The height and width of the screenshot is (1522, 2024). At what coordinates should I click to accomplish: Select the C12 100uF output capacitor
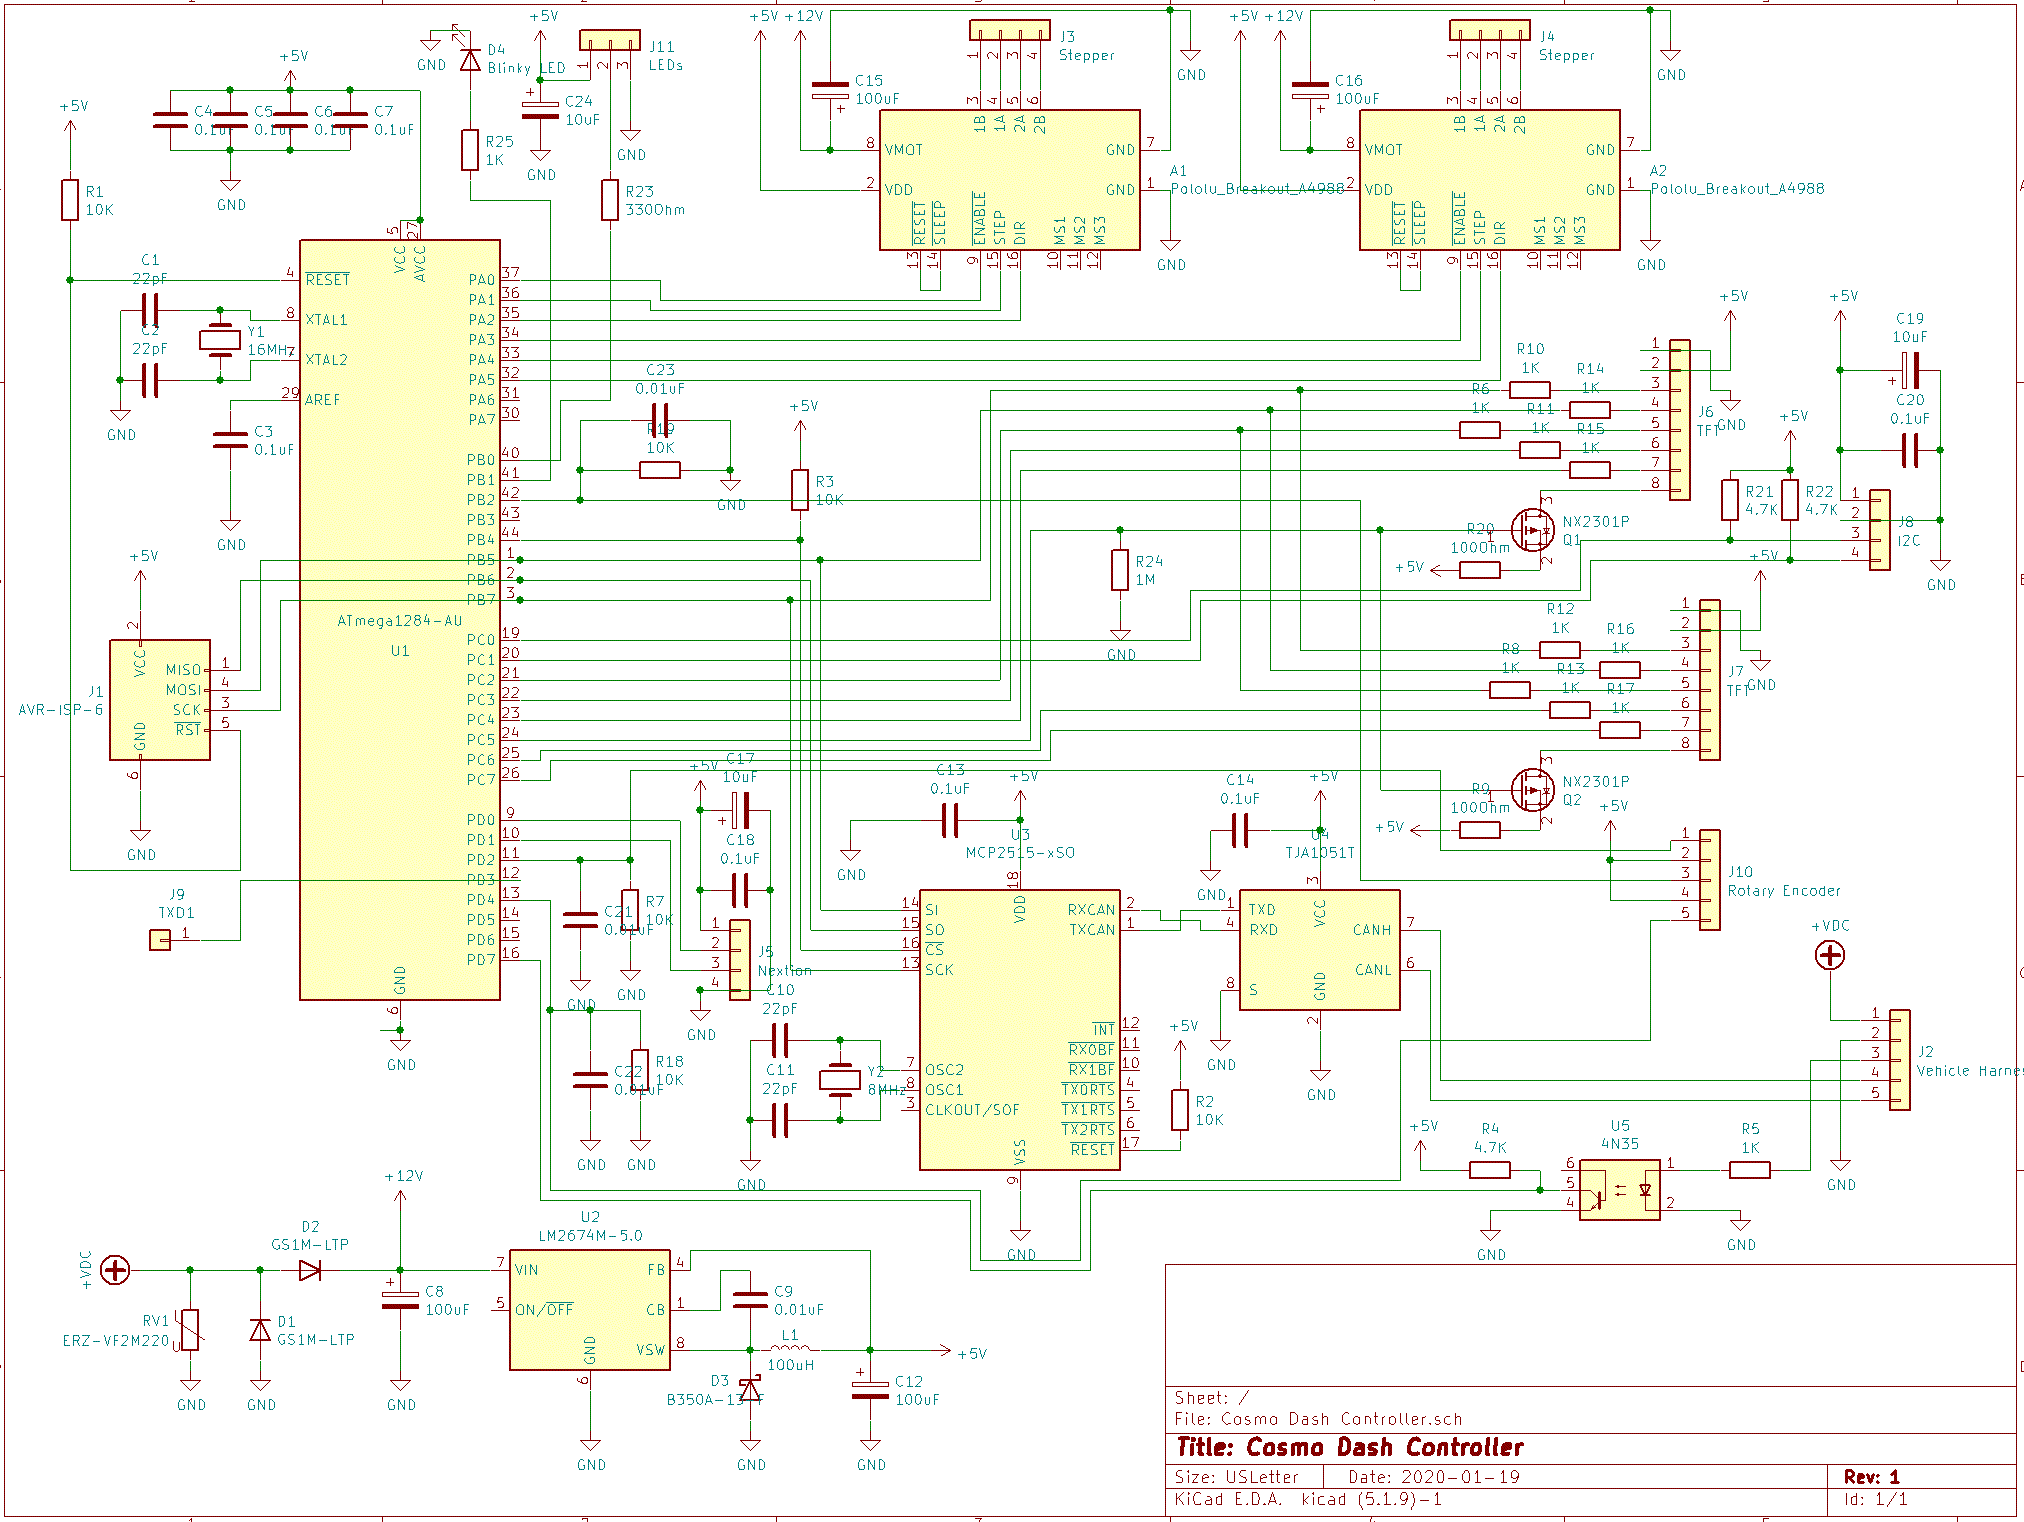coord(870,1390)
